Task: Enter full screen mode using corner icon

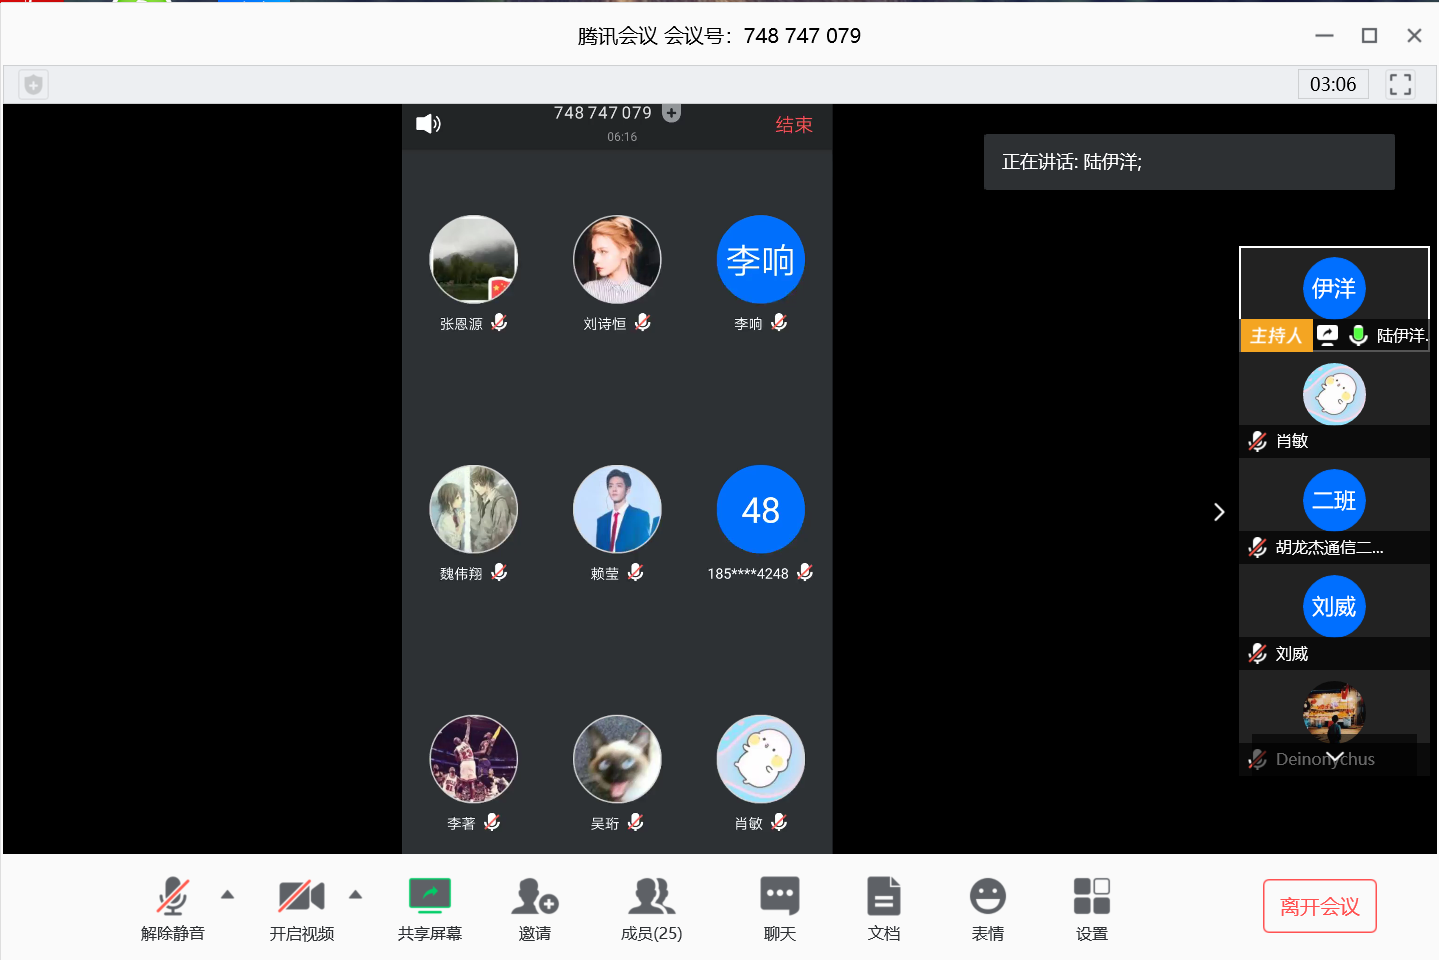Action: tap(1400, 85)
